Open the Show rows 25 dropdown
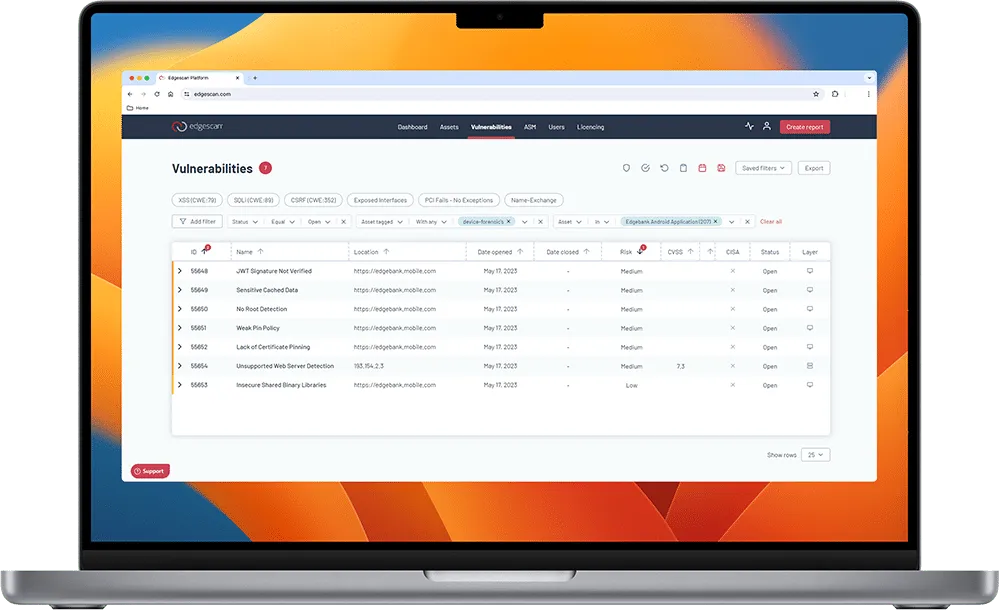Viewport: 1000px width, 610px height. point(816,455)
